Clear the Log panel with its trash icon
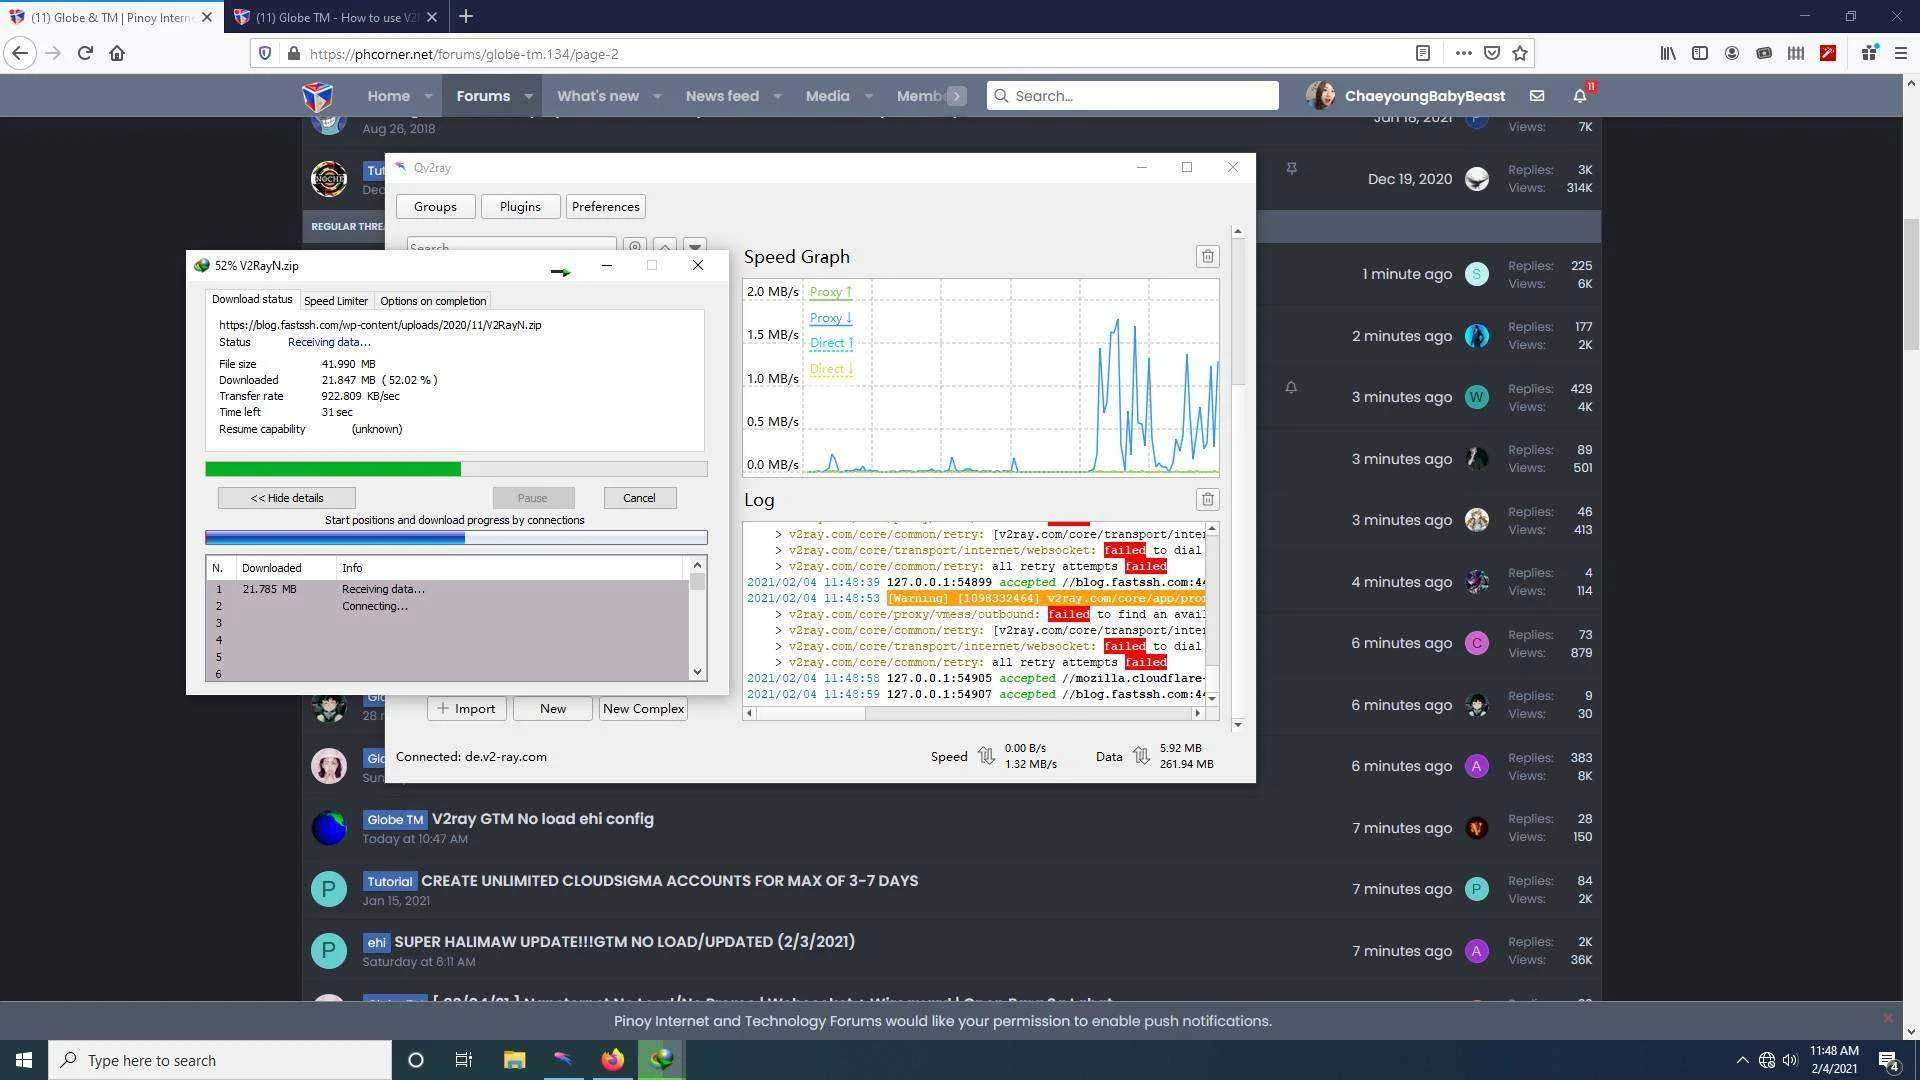This screenshot has height=1080, width=1920. pyautogui.click(x=1207, y=500)
